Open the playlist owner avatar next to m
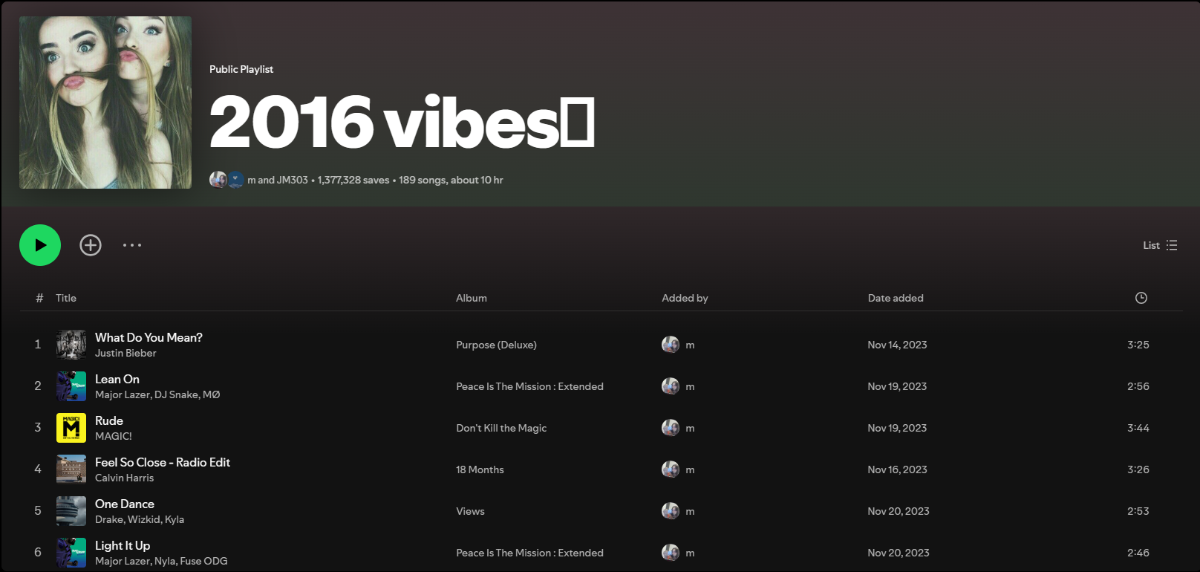Screen dimensions: 1200x572 (218, 180)
